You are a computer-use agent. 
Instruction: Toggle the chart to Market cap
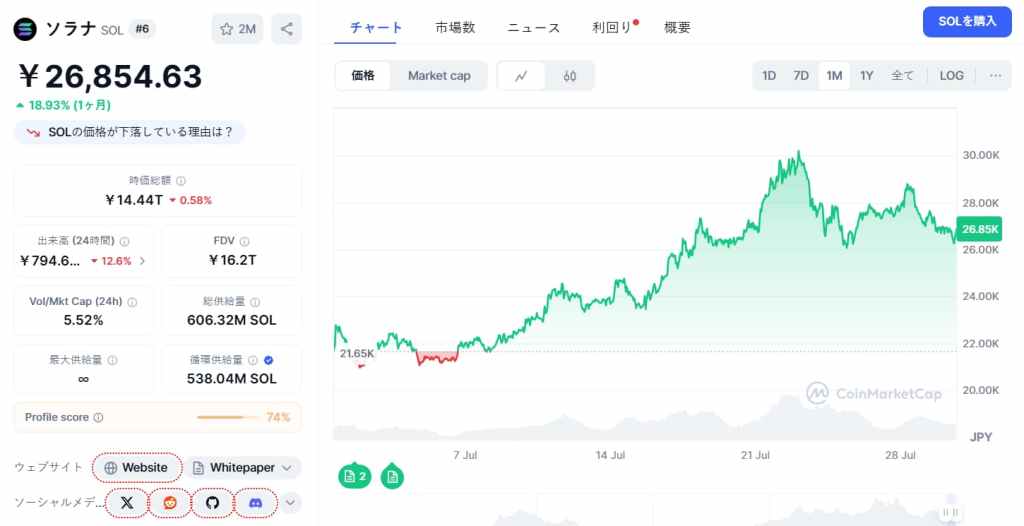click(439, 76)
